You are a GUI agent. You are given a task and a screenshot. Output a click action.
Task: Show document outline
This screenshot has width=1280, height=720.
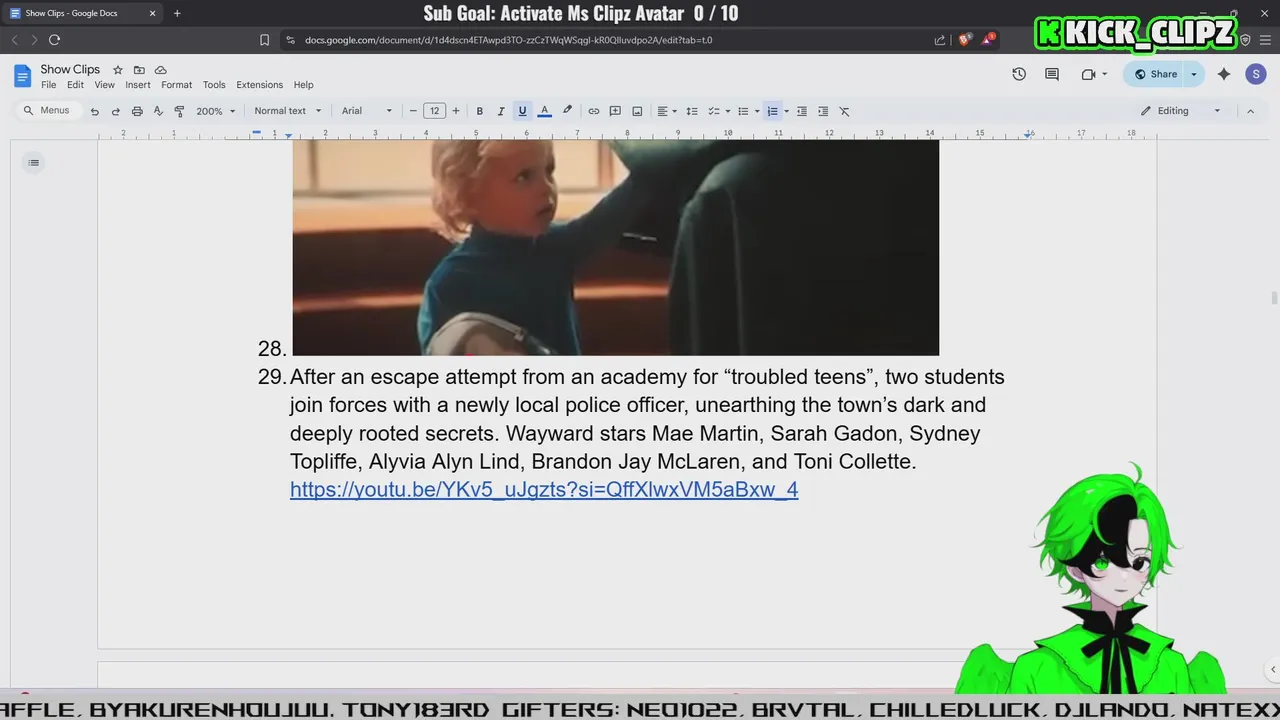pos(33,163)
